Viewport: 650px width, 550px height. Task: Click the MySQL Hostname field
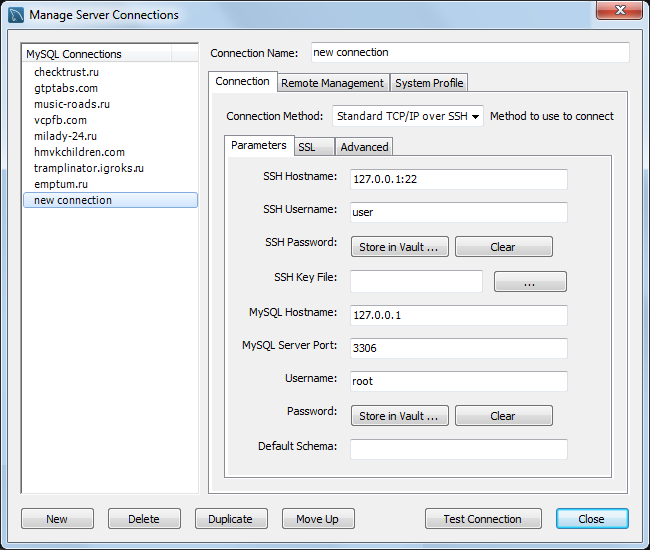coord(458,315)
